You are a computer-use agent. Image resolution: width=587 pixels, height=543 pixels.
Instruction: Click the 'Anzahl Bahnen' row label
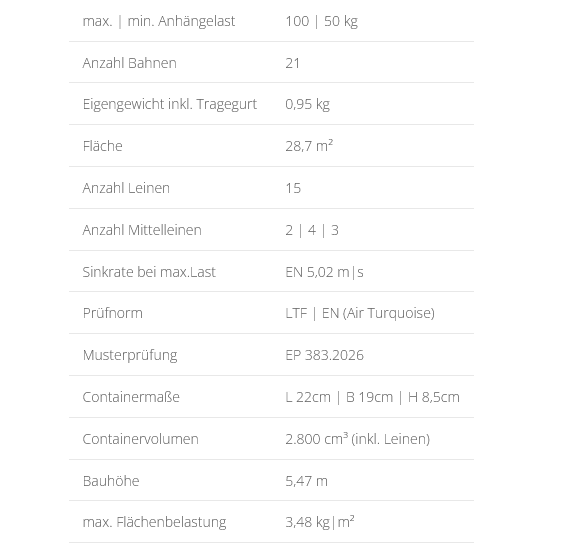point(130,63)
